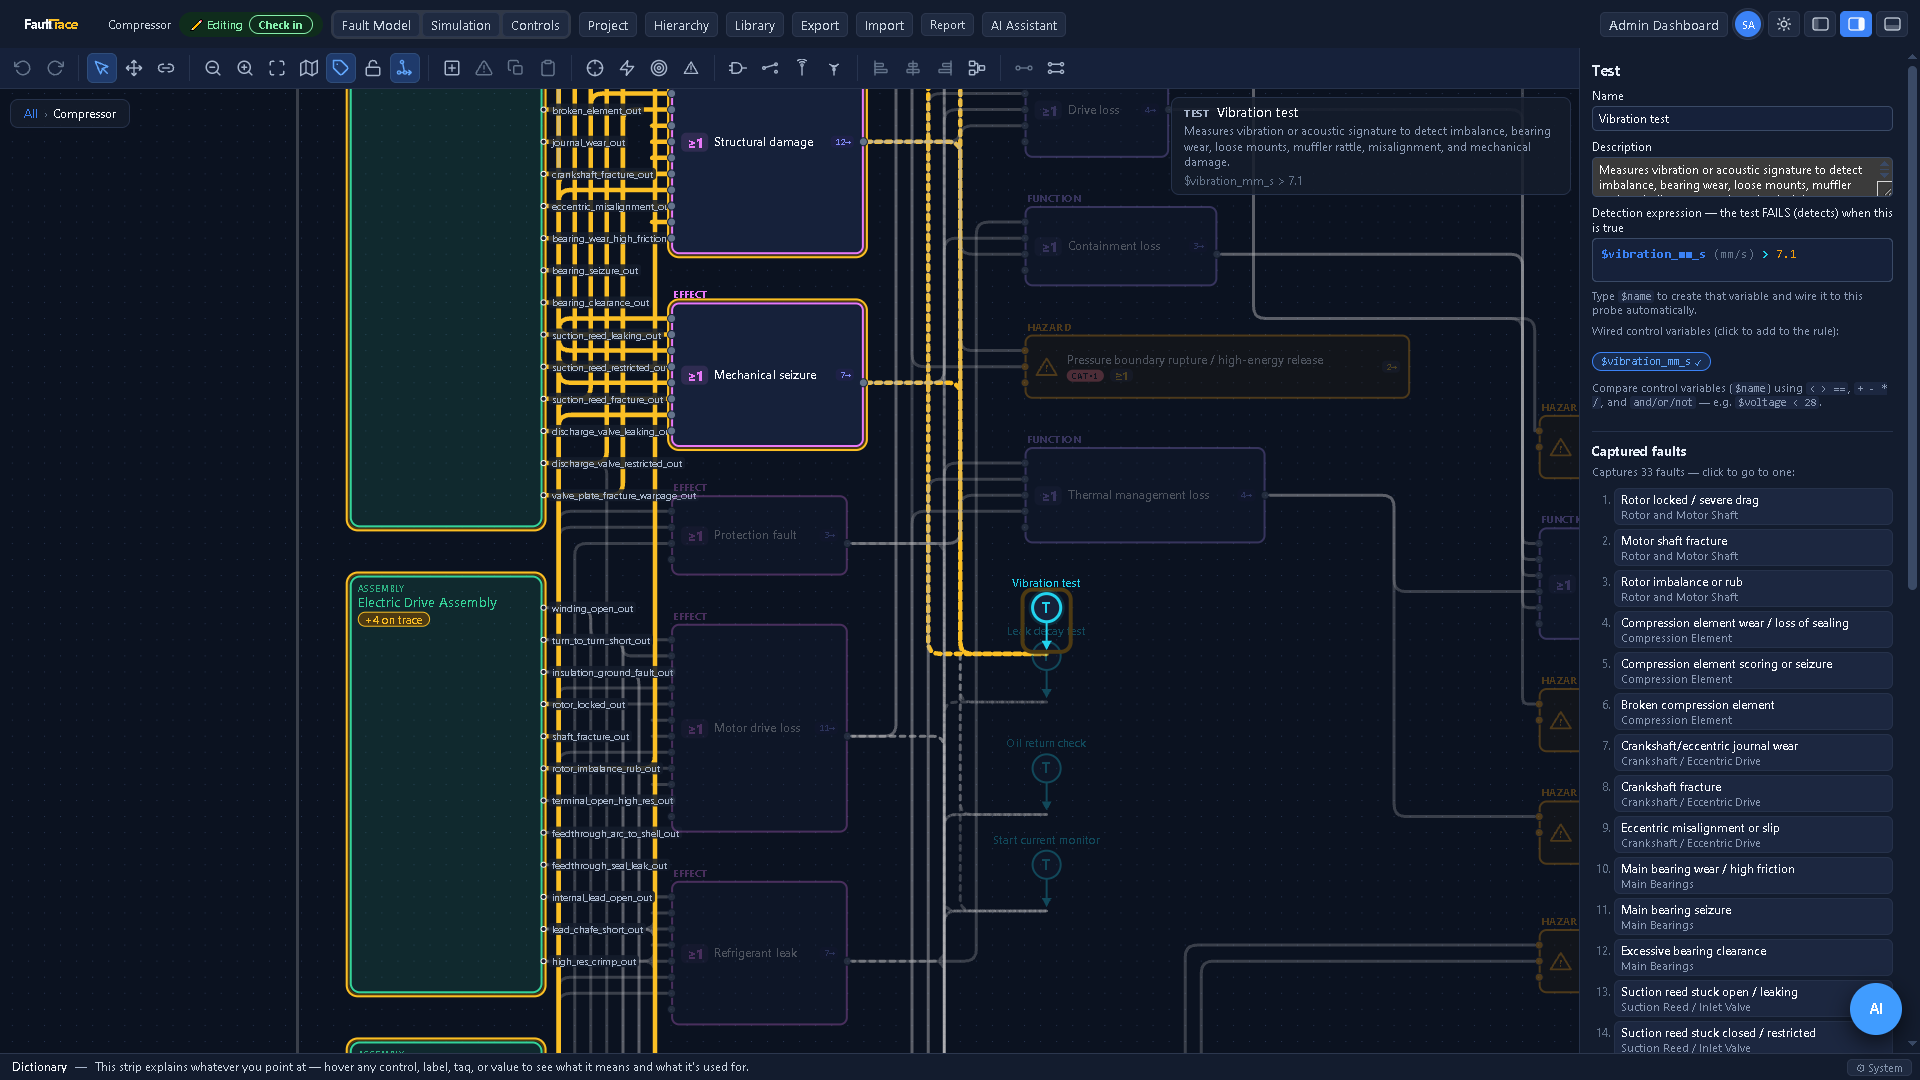Open the Library menu

(755, 25)
